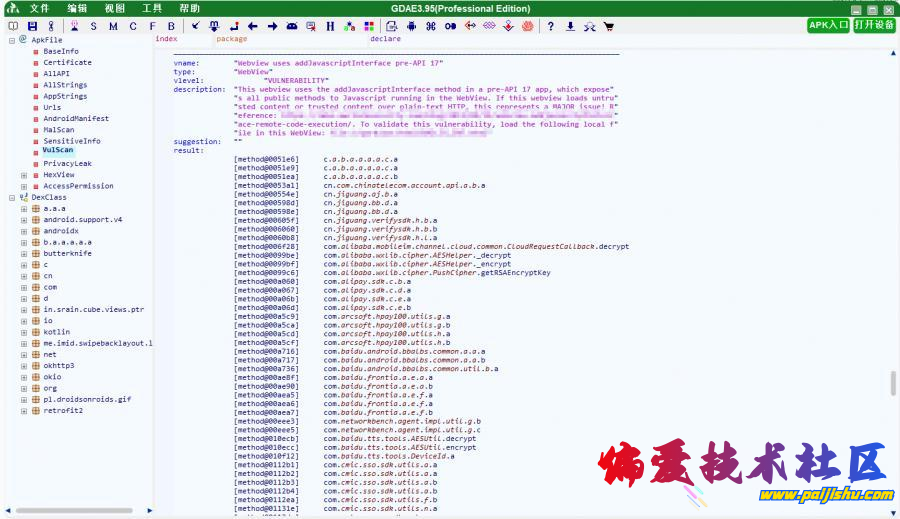Click the shopping cart icon

pos(609,26)
